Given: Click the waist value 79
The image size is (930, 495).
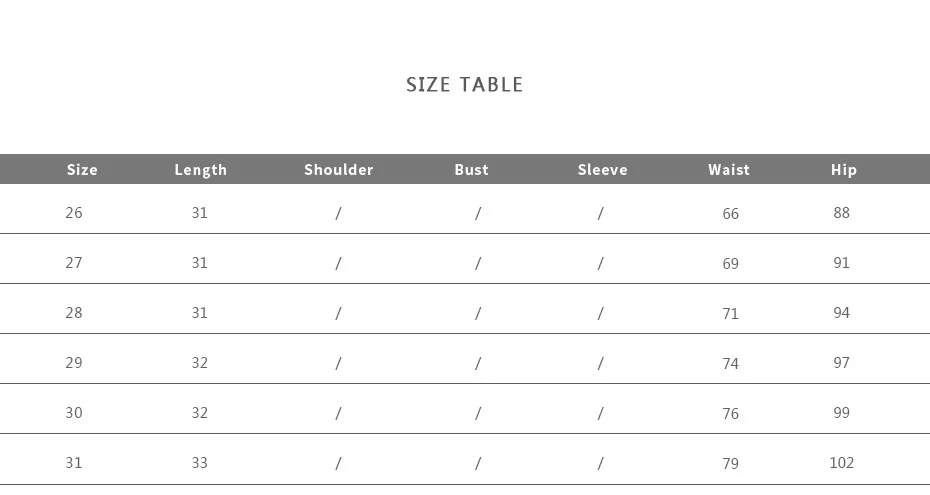Looking at the screenshot, I should [730, 464].
